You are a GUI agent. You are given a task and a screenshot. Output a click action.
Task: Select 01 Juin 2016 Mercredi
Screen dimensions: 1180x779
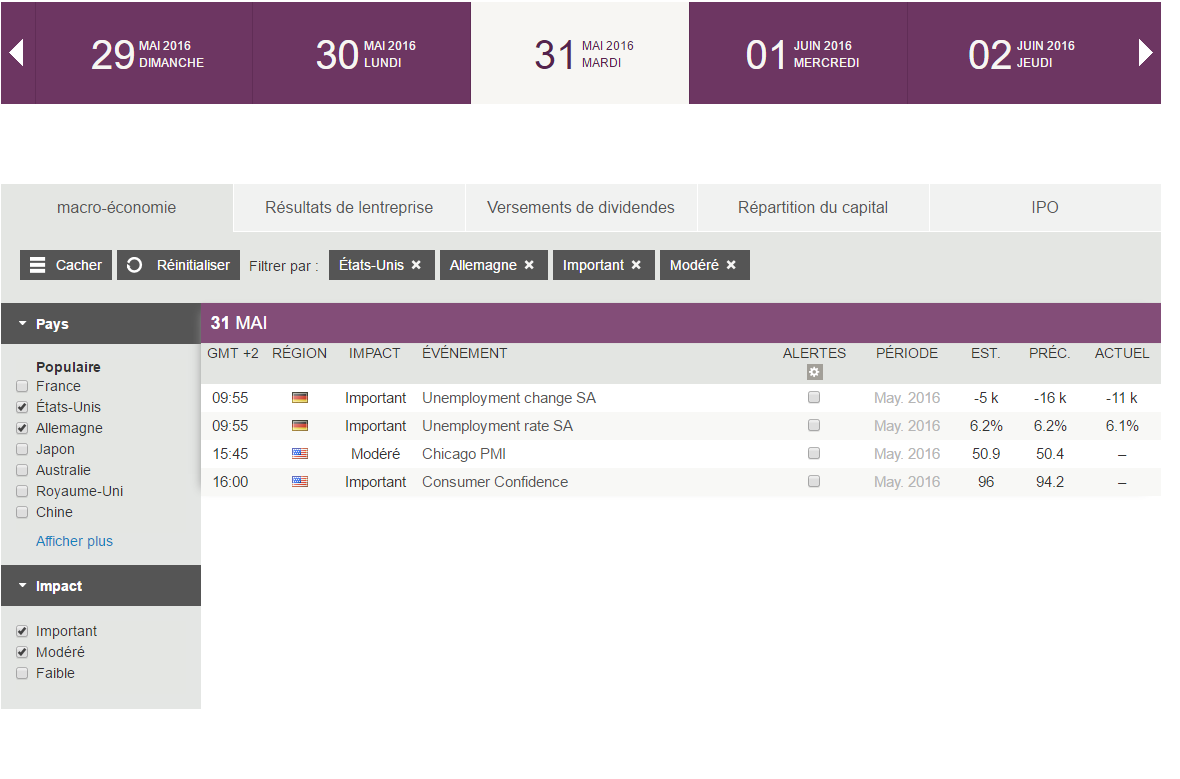(x=798, y=53)
